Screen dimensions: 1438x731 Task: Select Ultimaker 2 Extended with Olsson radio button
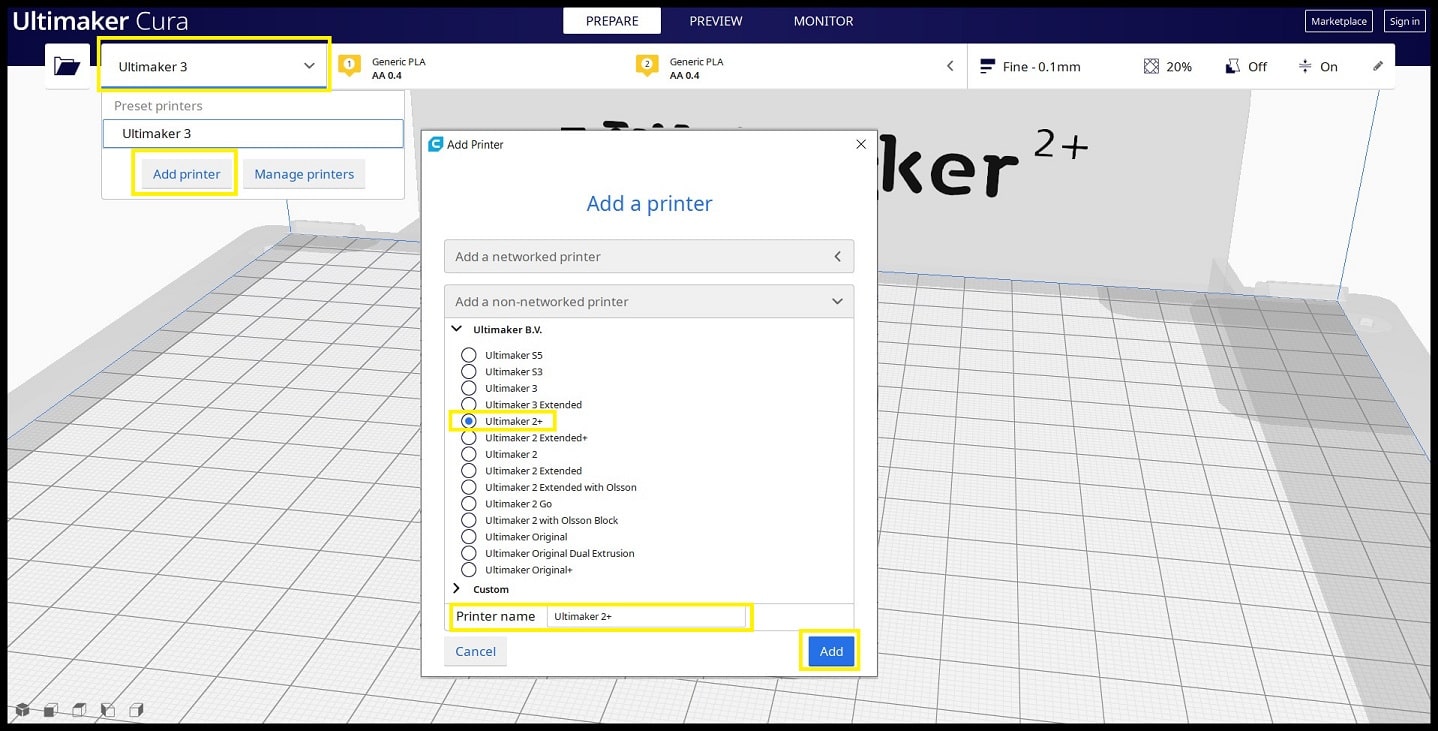(468, 487)
